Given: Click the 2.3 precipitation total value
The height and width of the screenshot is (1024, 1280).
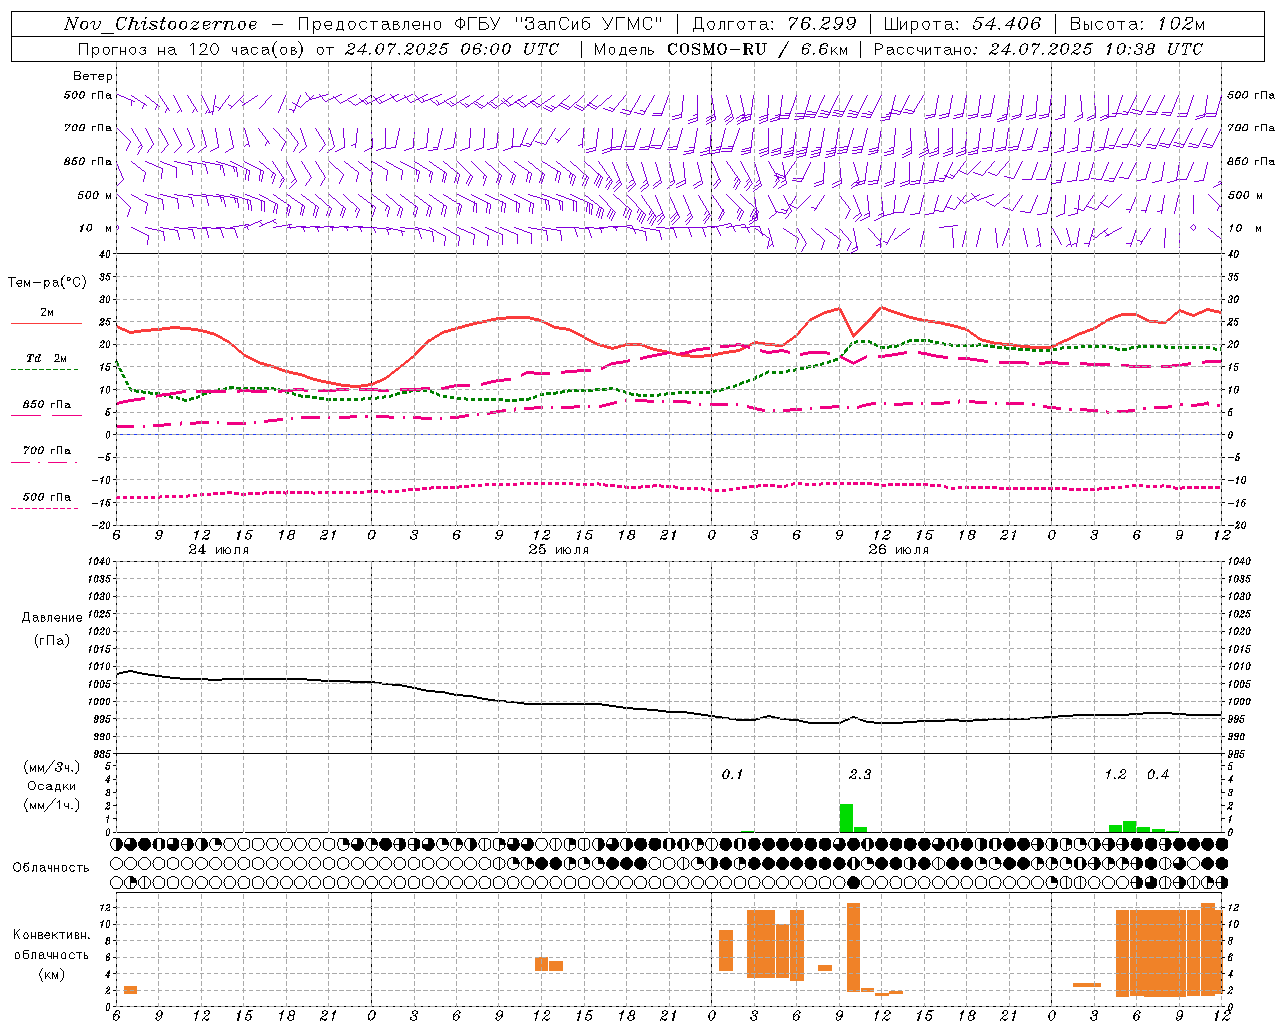Looking at the screenshot, I should (860, 774).
